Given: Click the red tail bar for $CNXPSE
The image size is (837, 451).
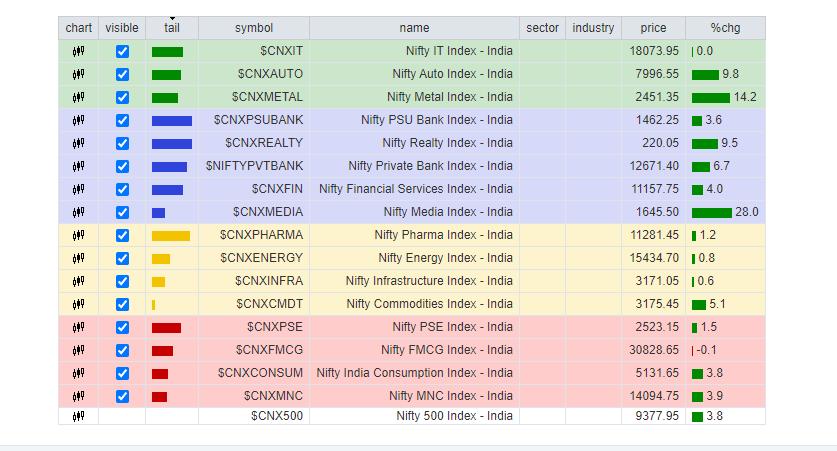Looking at the screenshot, I should [x=166, y=327].
